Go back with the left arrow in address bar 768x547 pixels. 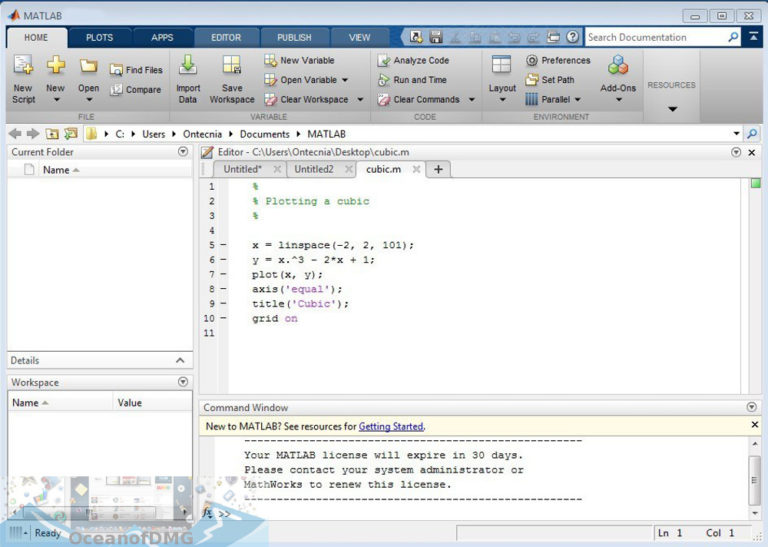15,134
